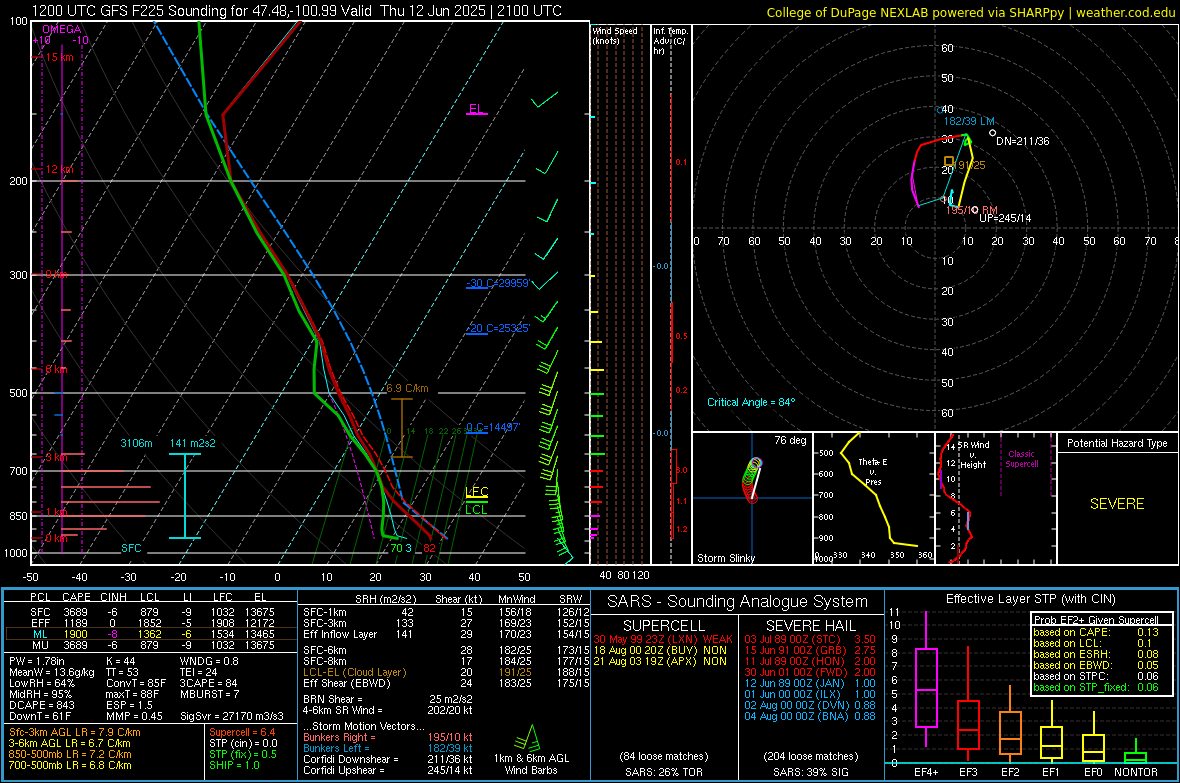Click the 6.9 C/km lapse rate annotation
This screenshot has height=783, width=1180.
407,388
